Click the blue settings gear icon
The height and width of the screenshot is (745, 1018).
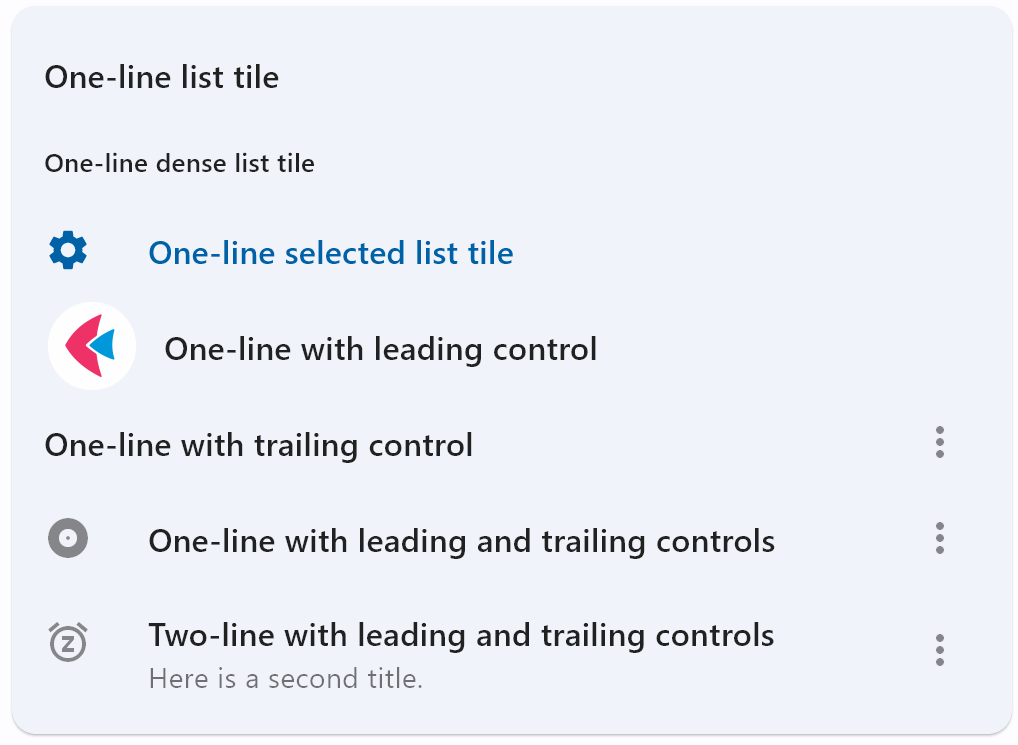point(68,251)
